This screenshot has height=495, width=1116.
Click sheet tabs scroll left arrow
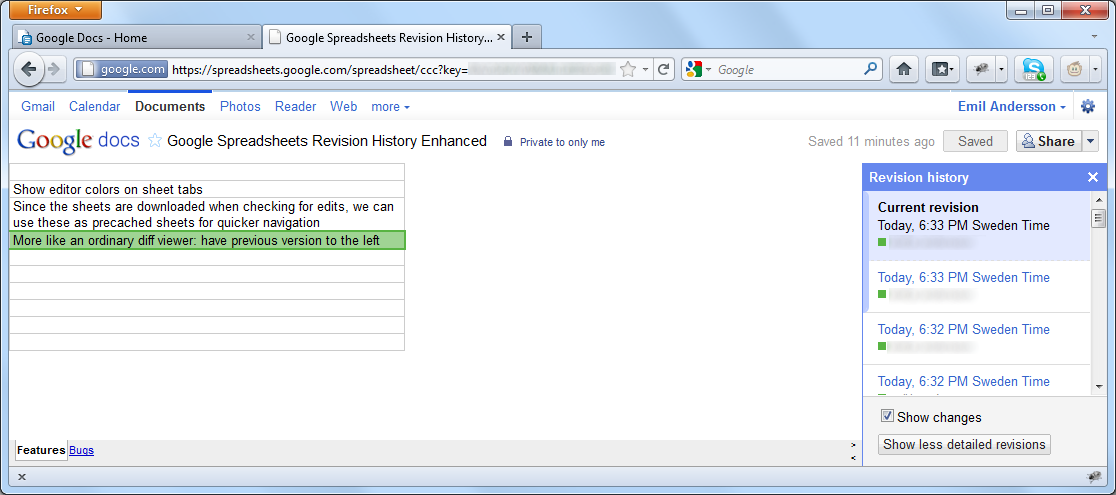(853, 457)
